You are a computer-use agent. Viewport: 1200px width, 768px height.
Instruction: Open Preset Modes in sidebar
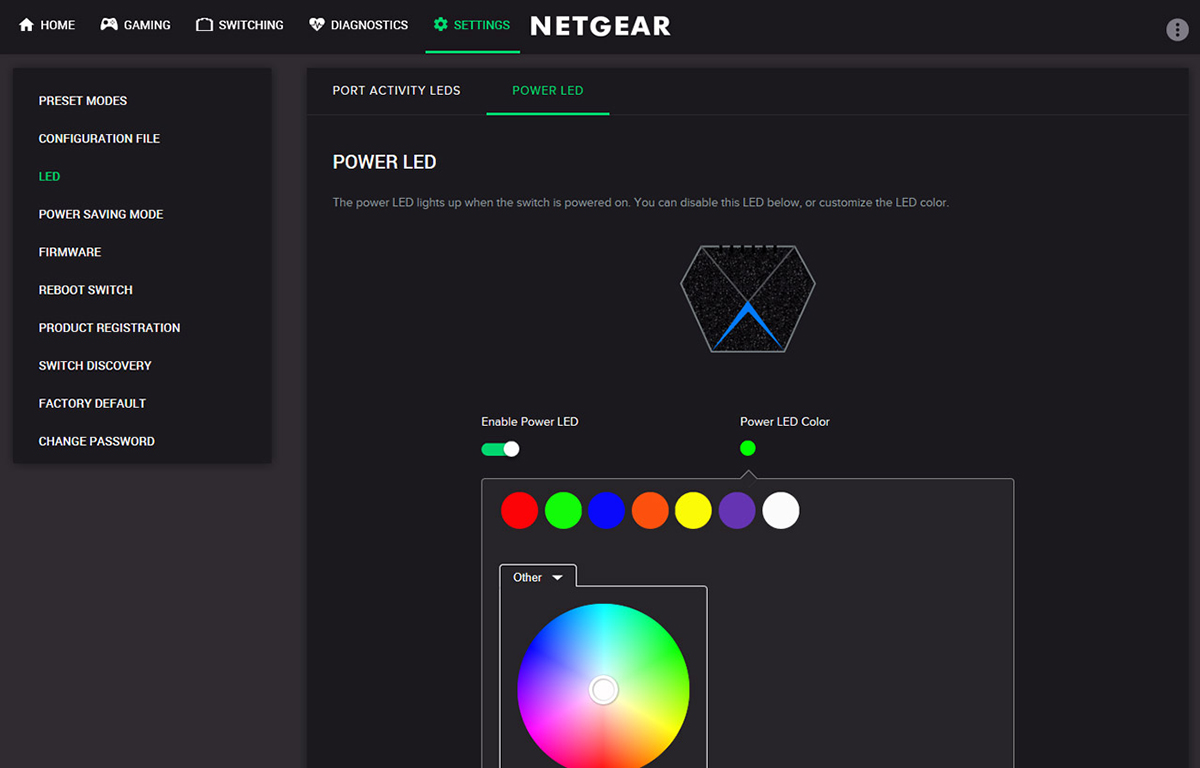(x=83, y=101)
